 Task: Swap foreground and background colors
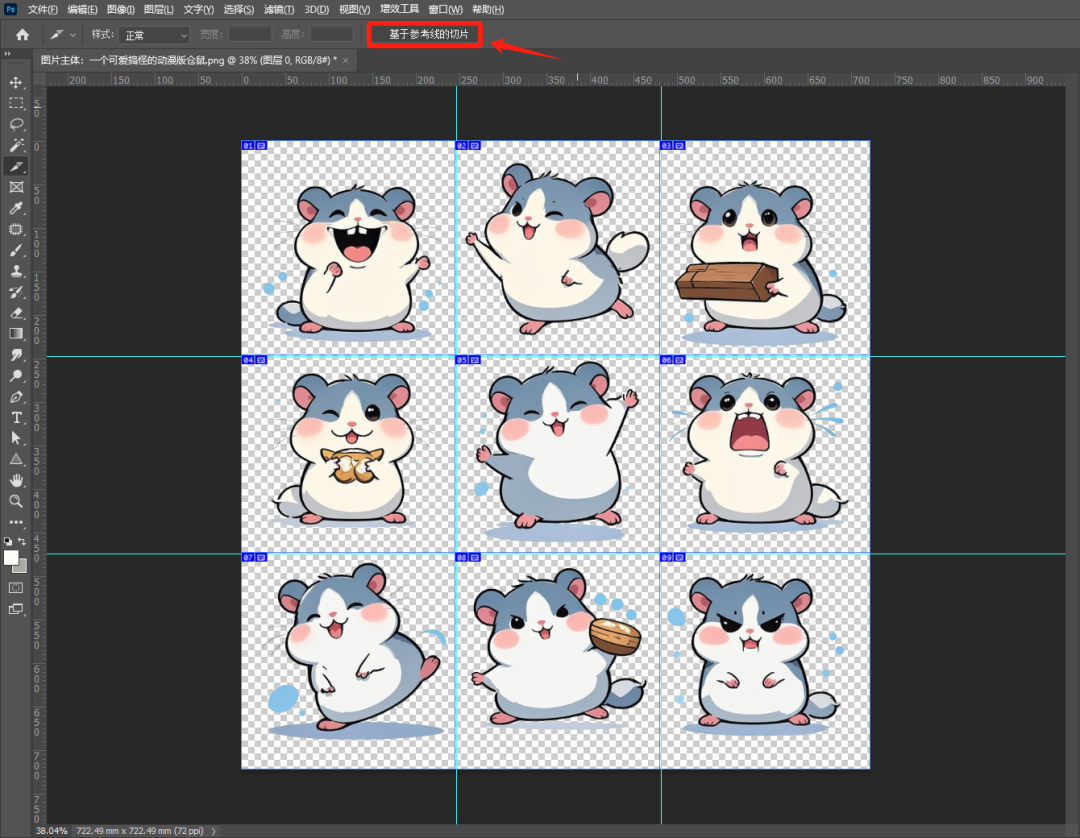(x=22, y=541)
